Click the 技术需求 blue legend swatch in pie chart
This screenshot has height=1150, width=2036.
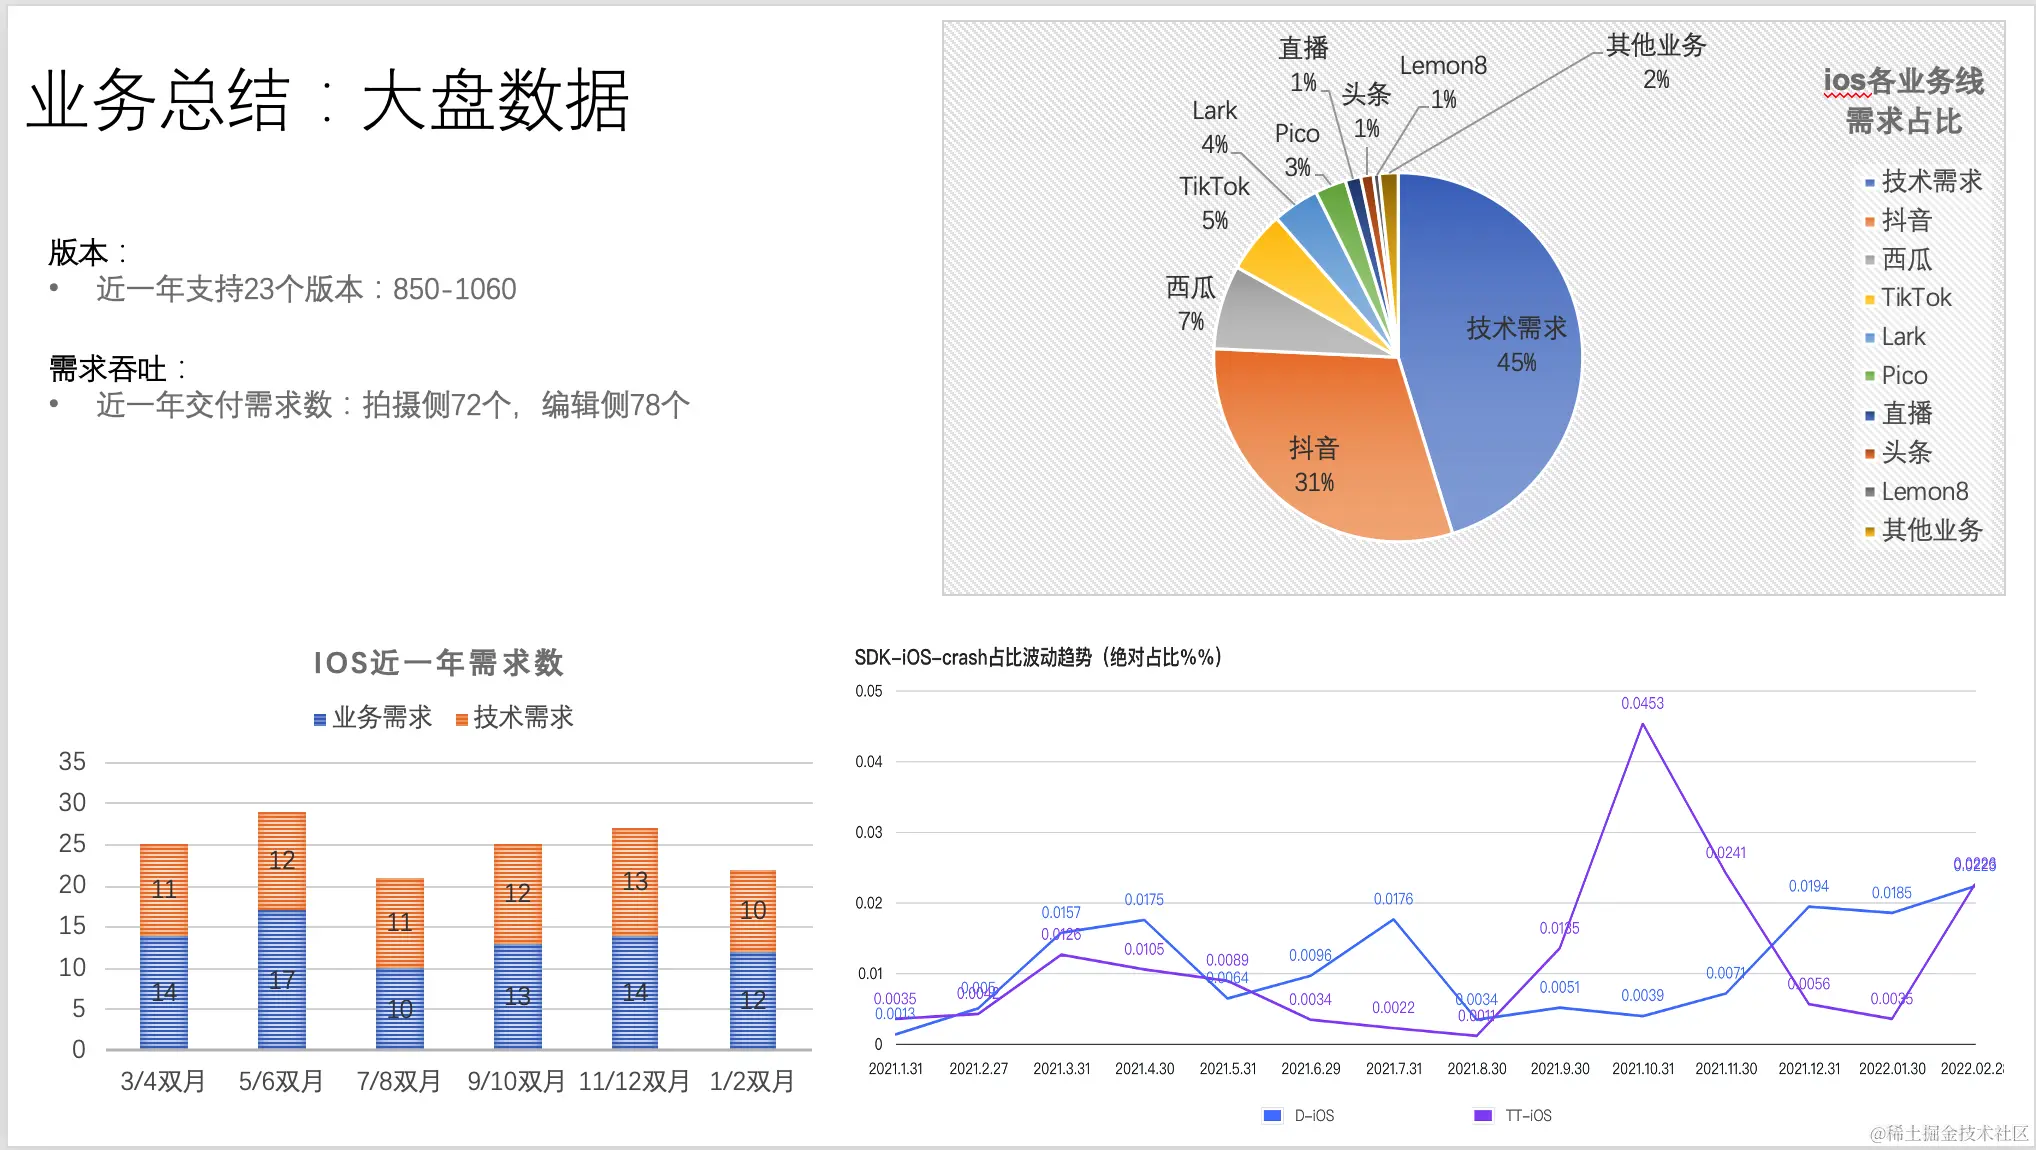1869,183
